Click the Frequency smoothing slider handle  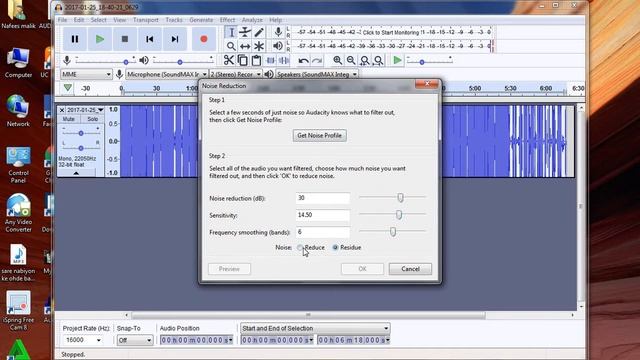(393, 232)
